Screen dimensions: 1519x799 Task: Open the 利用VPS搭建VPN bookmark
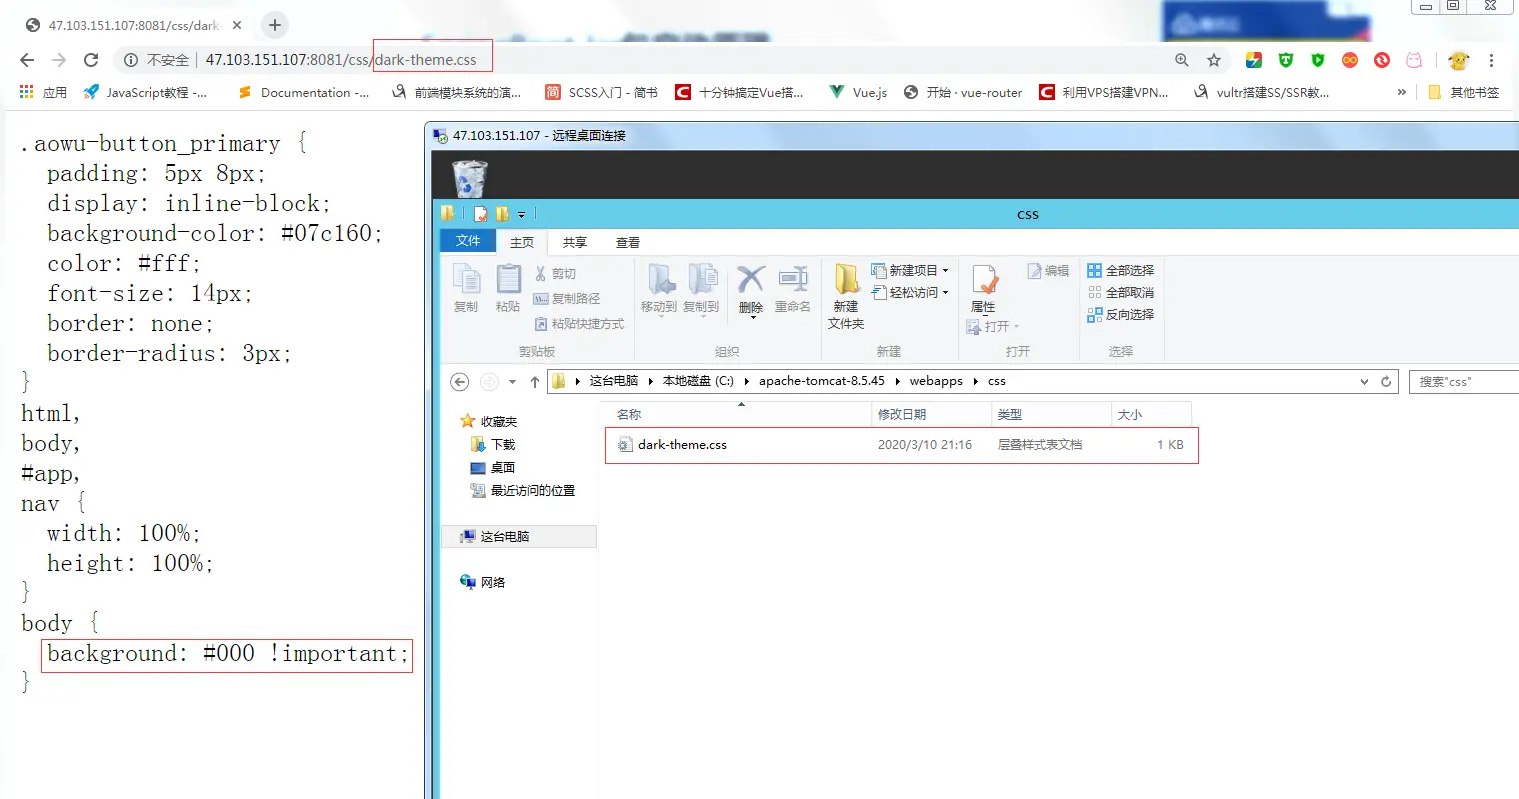click(1104, 92)
